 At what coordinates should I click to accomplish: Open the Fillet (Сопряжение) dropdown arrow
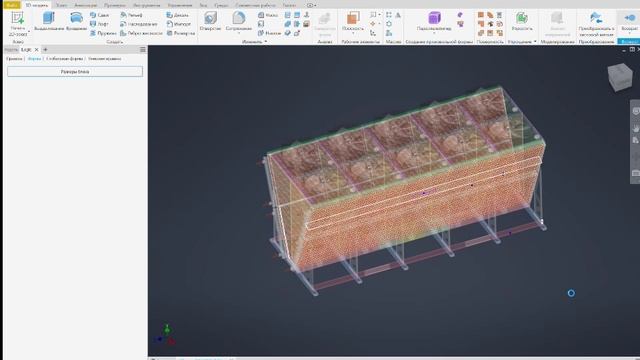(239, 33)
